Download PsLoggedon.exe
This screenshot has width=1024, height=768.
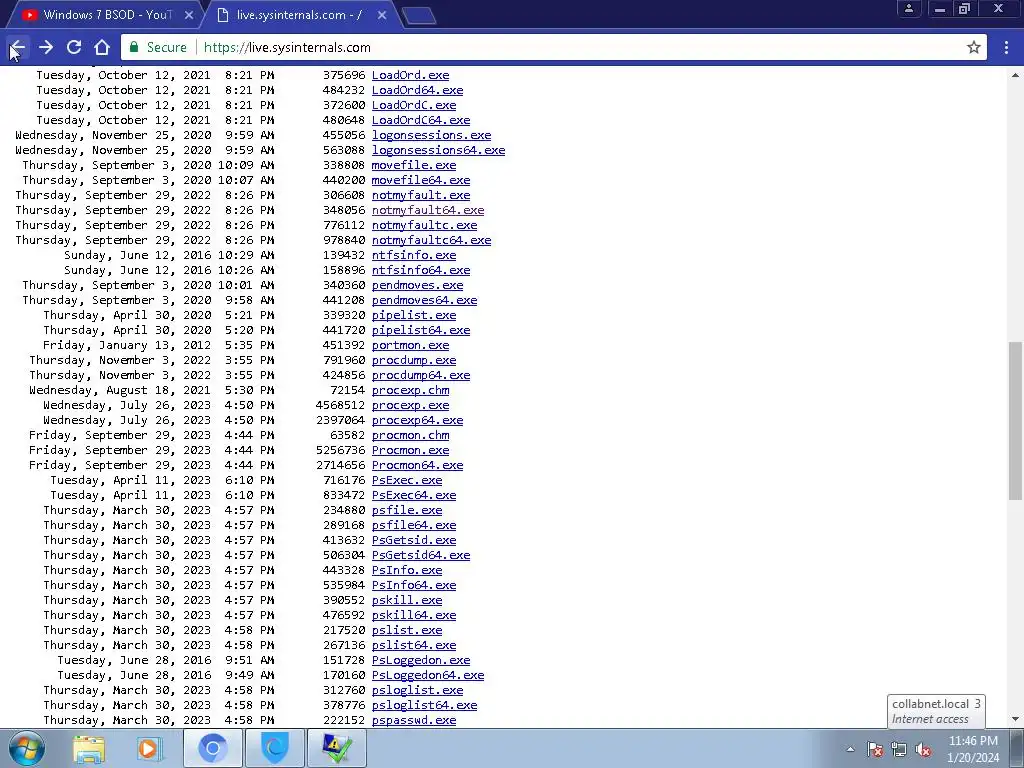421,661
